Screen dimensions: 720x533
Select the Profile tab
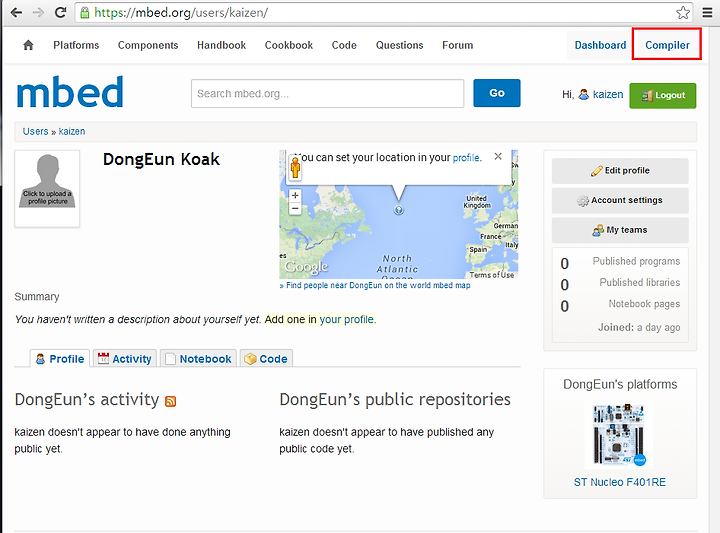(60, 359)
